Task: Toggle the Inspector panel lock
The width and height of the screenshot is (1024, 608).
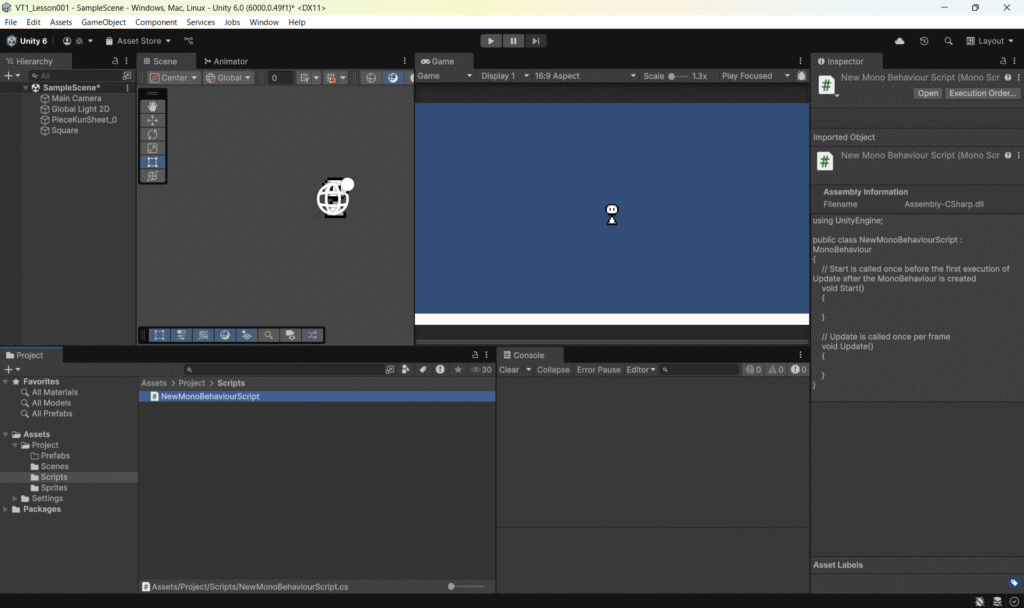Action: 1003,61
